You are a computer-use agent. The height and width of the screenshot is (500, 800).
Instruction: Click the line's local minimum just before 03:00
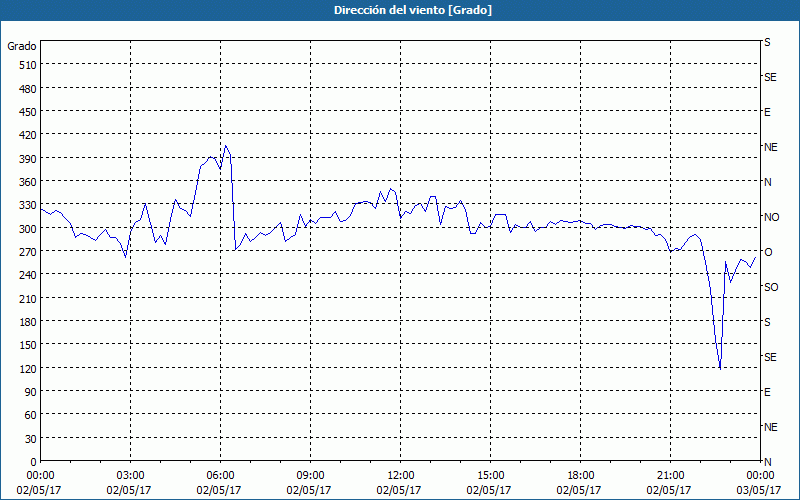(126, 257)
